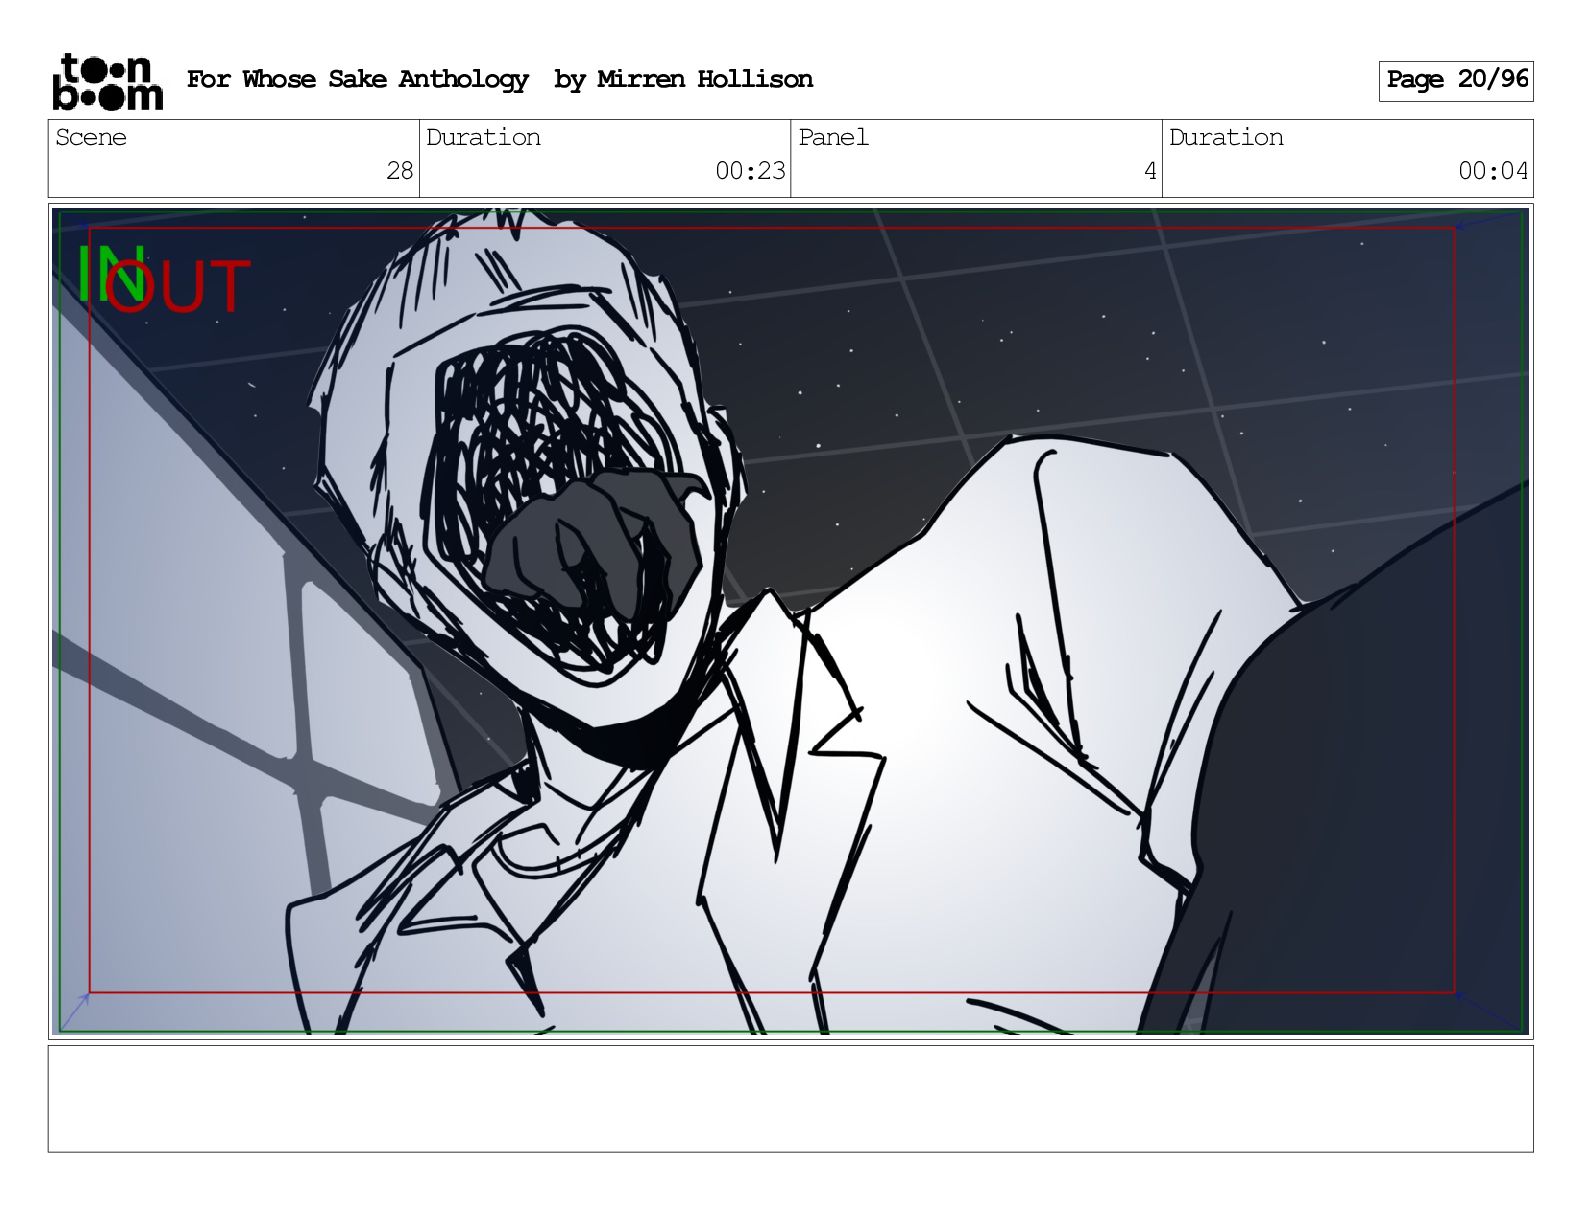This screenshot has width=1584, height=1224.
Task: Click the author name 'by Mirren Hollison'
Action: (684, 79)
